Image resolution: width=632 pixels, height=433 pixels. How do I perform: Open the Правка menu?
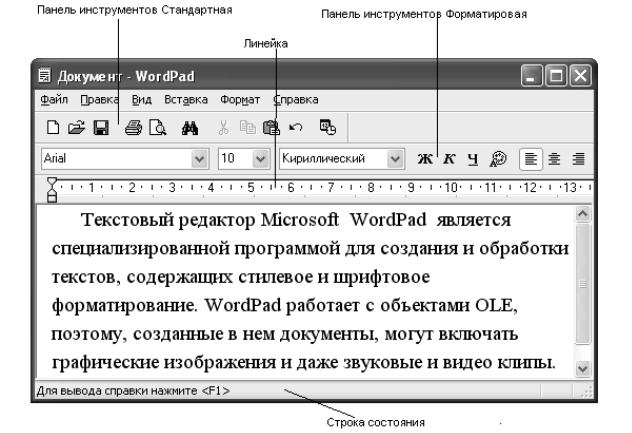pos(99,100)
